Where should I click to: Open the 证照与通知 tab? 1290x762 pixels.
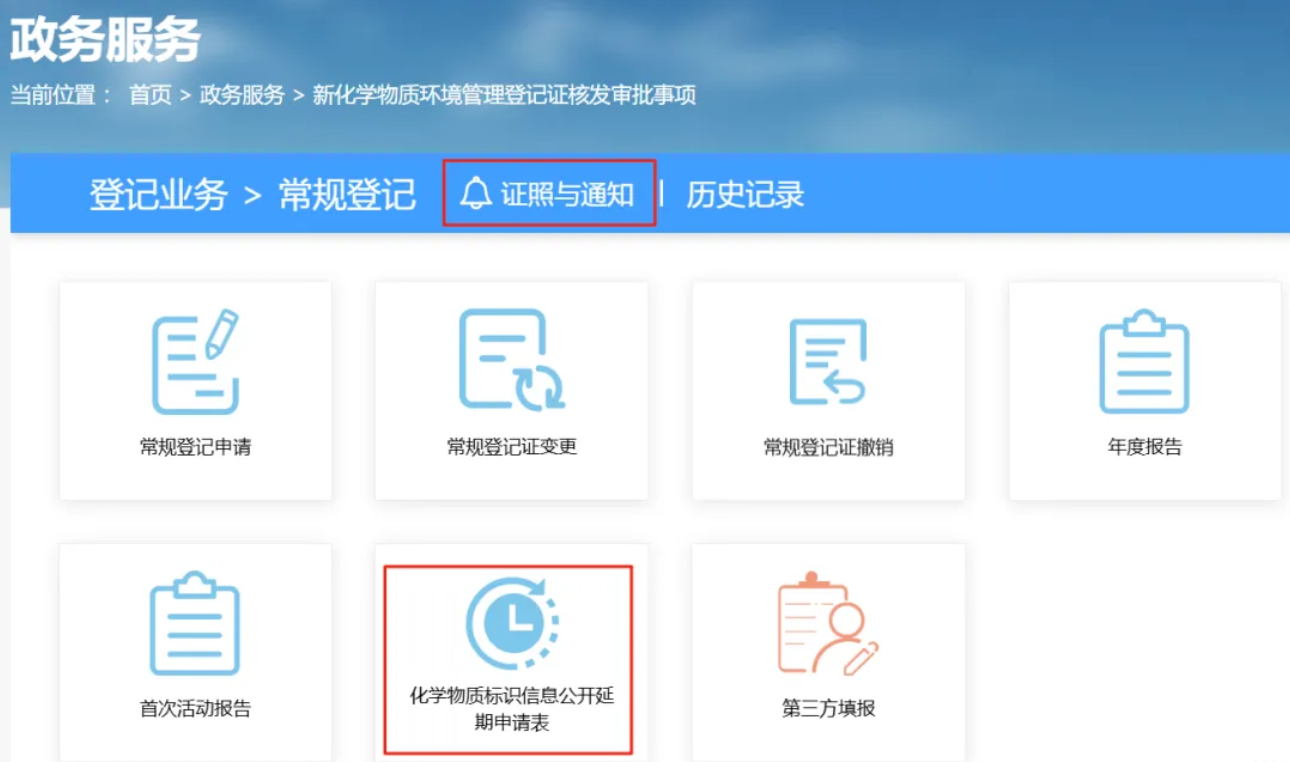pos(549,193)
